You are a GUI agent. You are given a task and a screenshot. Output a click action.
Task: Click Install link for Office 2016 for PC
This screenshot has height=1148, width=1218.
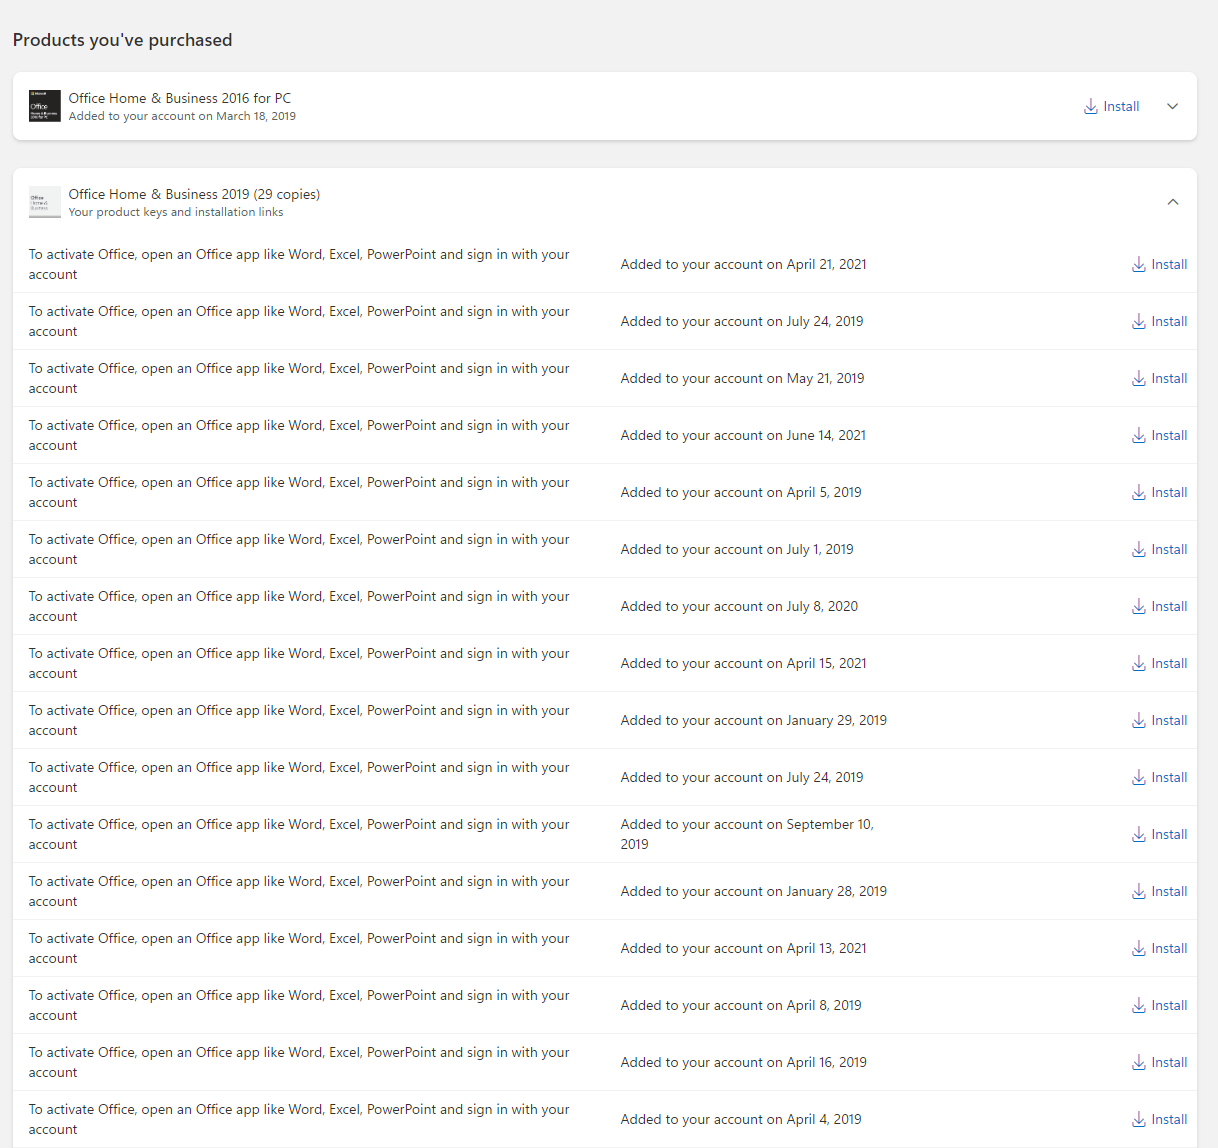click(1121, 106)
